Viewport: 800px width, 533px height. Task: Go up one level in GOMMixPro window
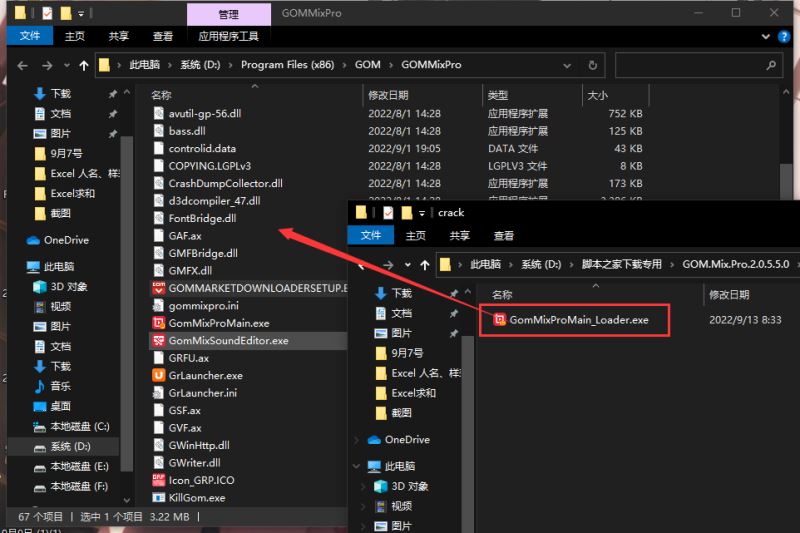[84, 65]
